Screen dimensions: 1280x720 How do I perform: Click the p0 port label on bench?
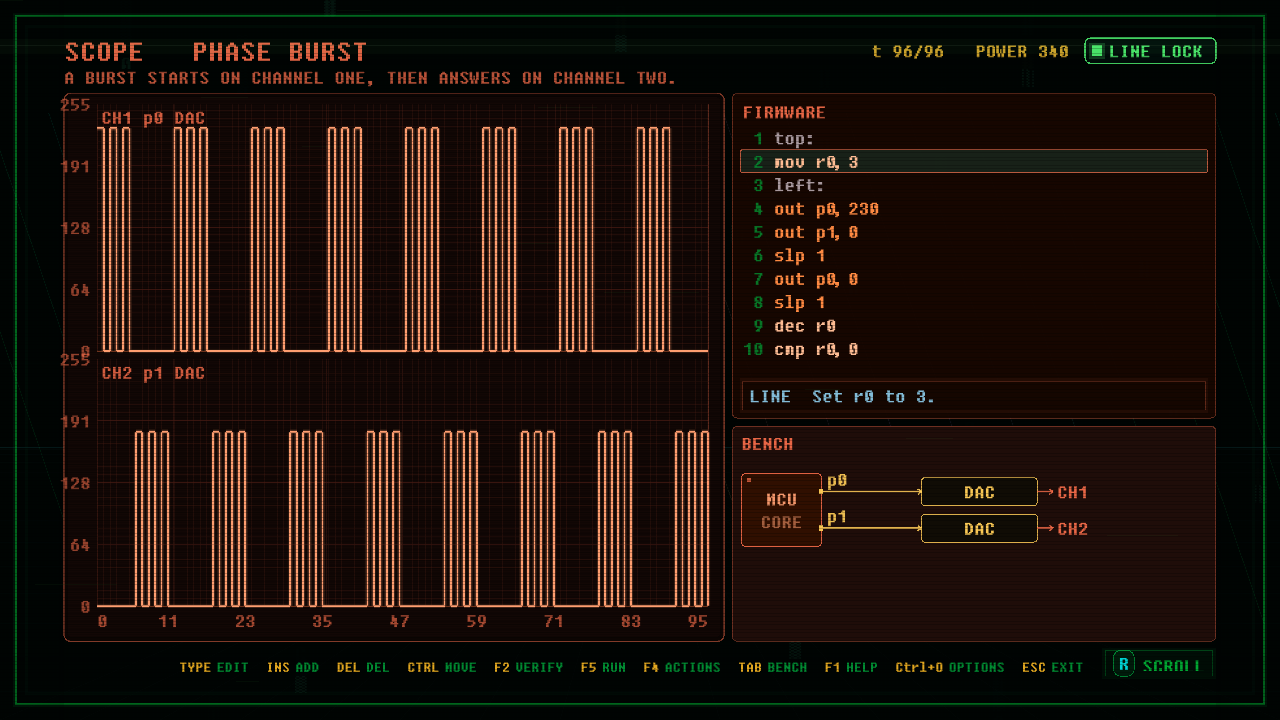click(837, 481)
